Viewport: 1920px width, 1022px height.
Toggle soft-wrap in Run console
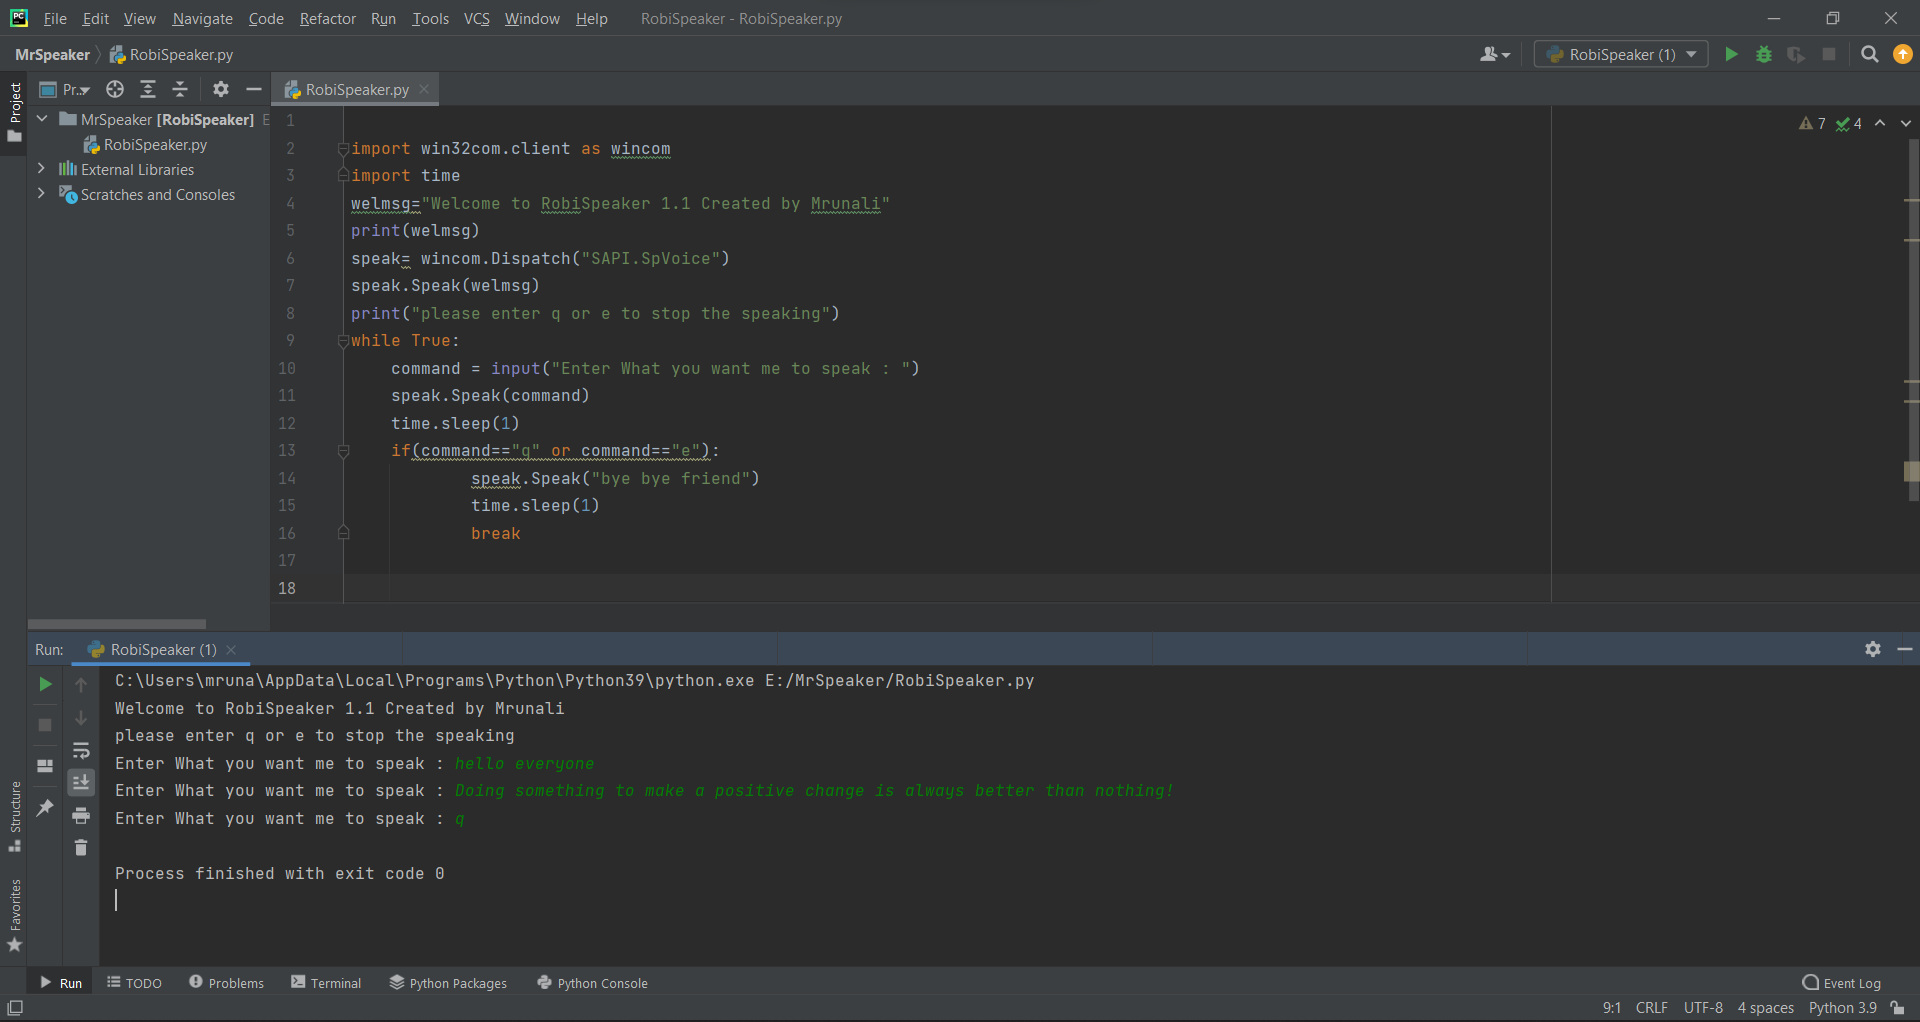[x=81, y=750]
